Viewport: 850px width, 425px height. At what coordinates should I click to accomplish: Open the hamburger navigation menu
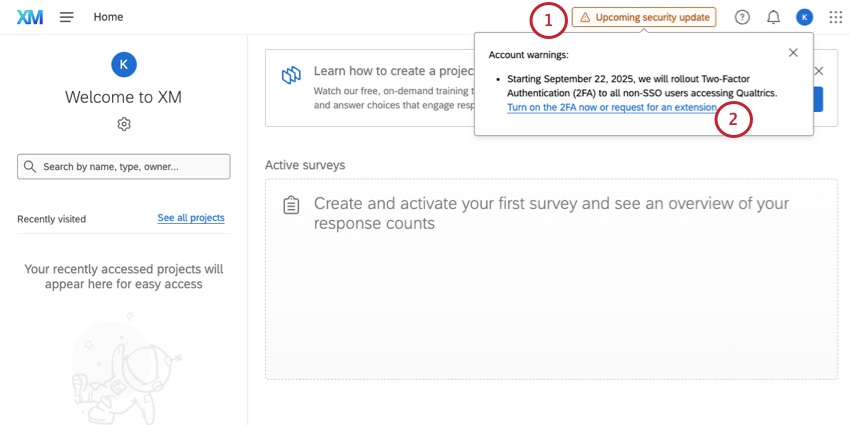pyautogui.click(x=67, y=17)
